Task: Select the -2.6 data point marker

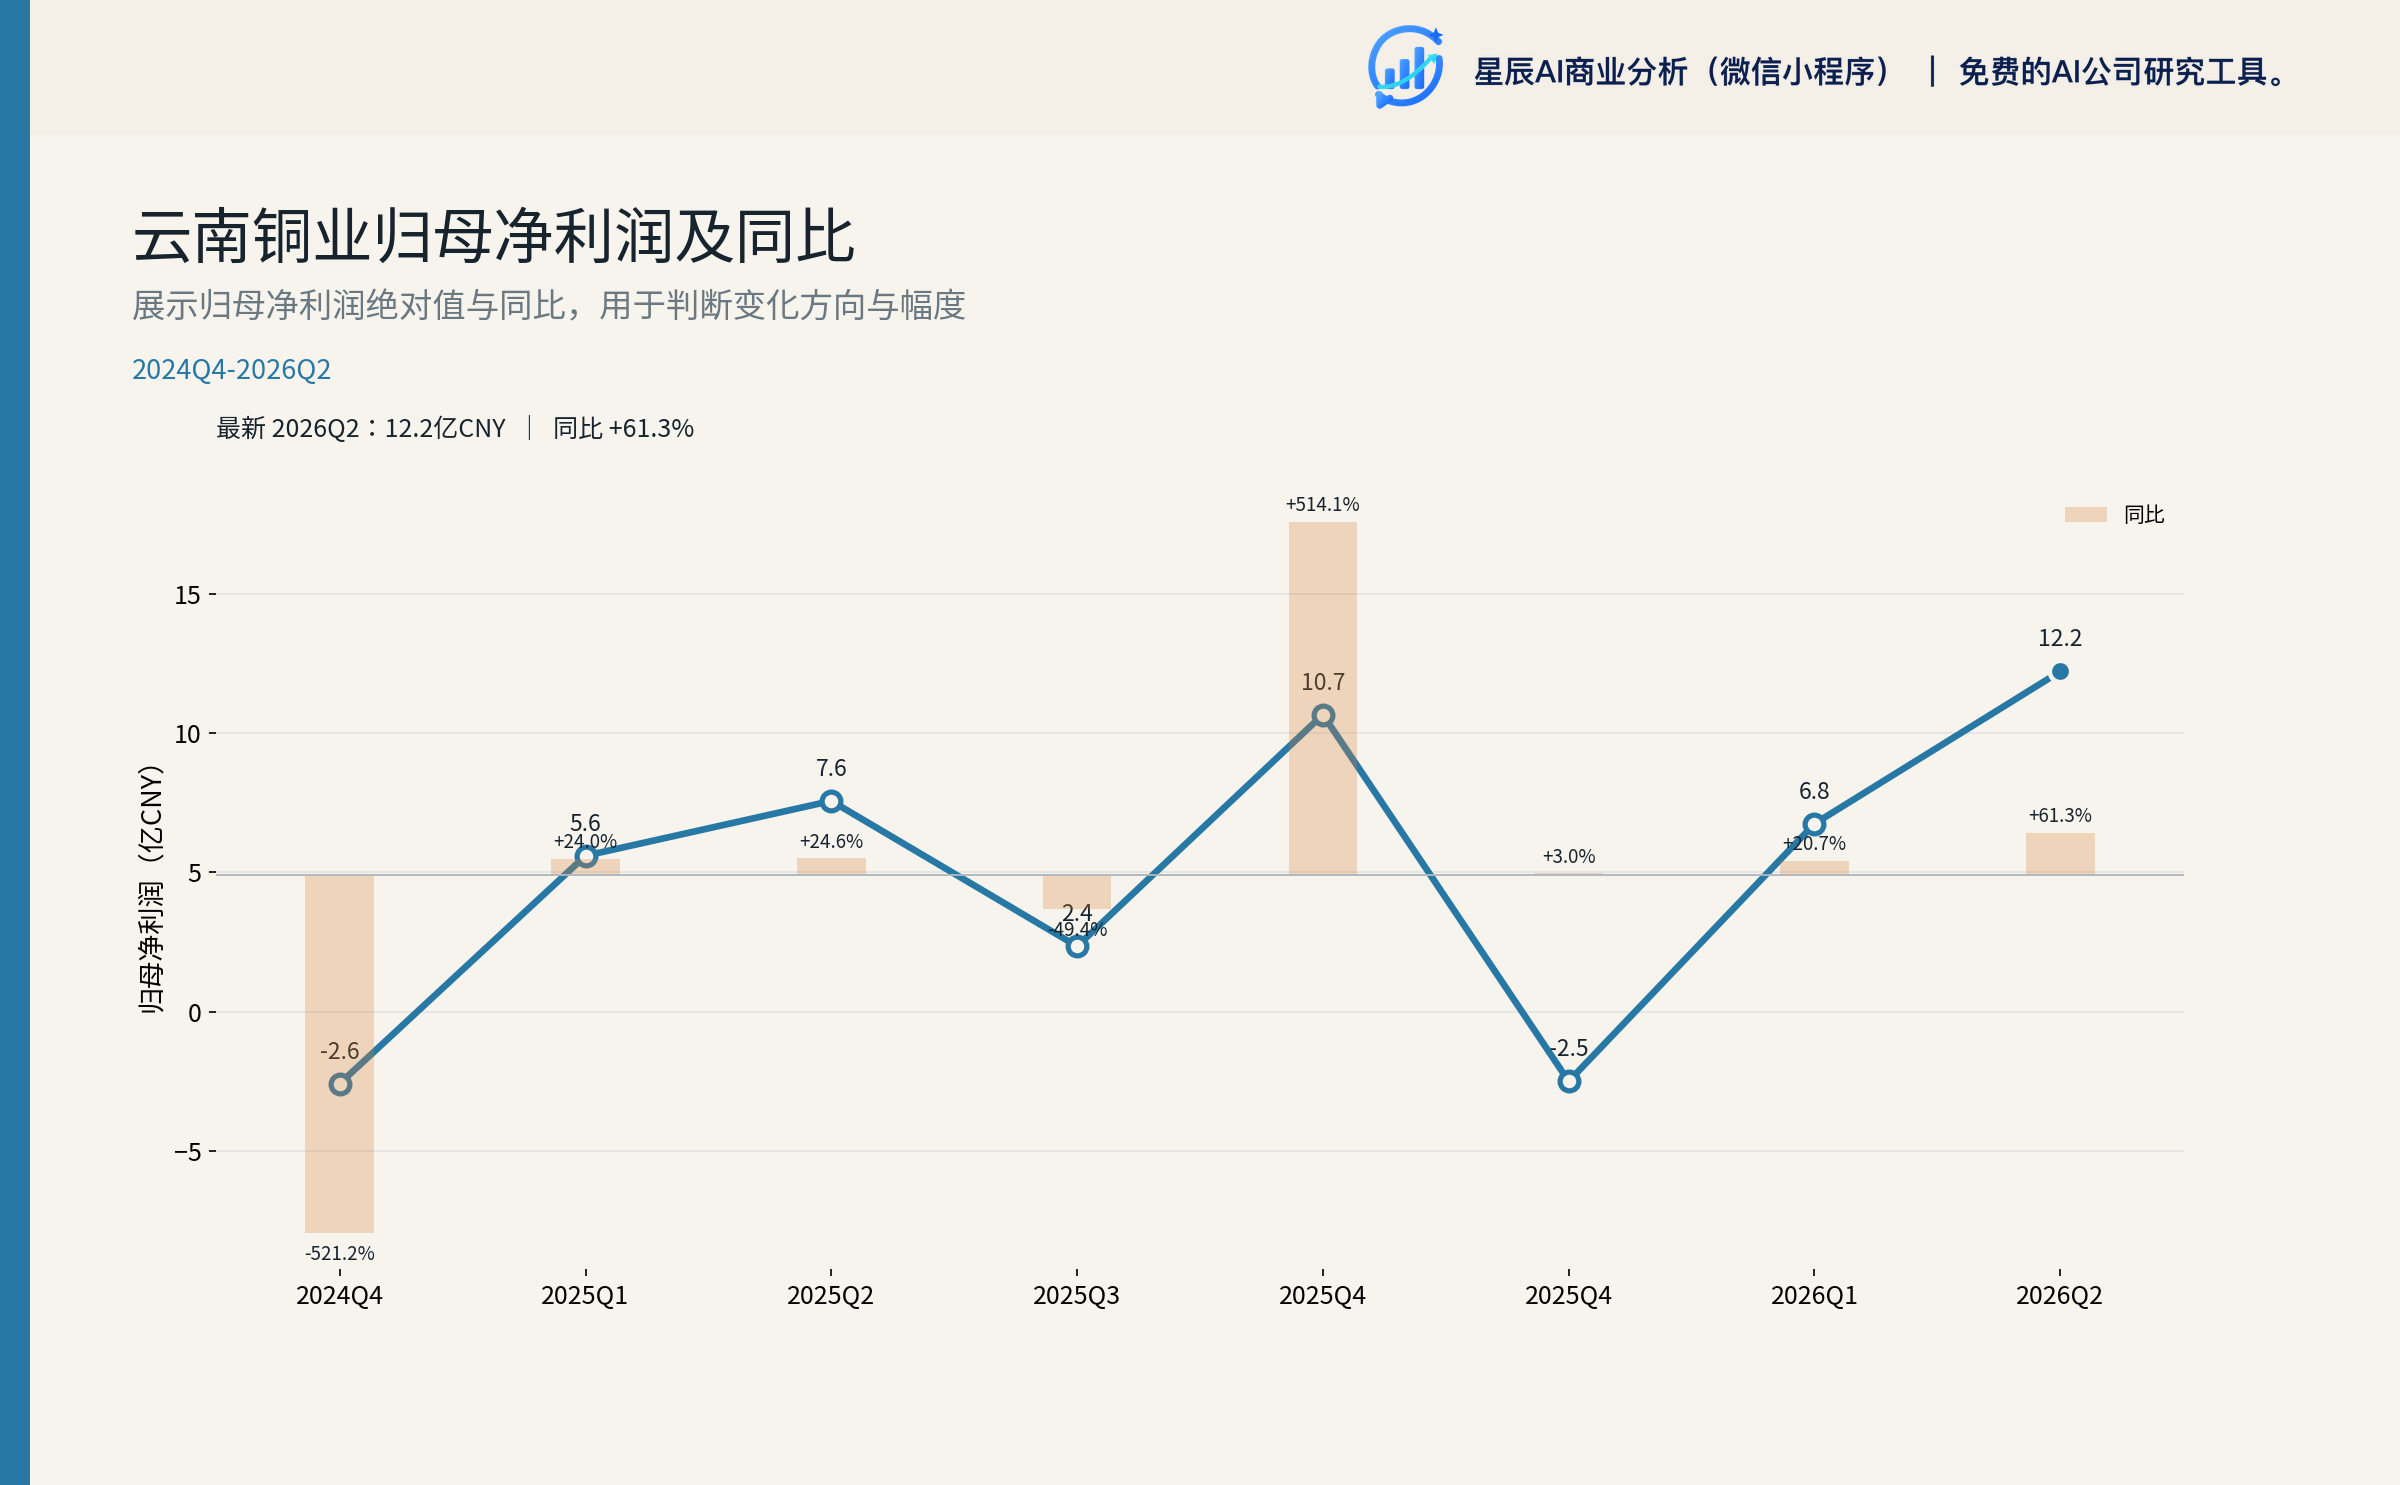Action: click(x=340, y=1084)
